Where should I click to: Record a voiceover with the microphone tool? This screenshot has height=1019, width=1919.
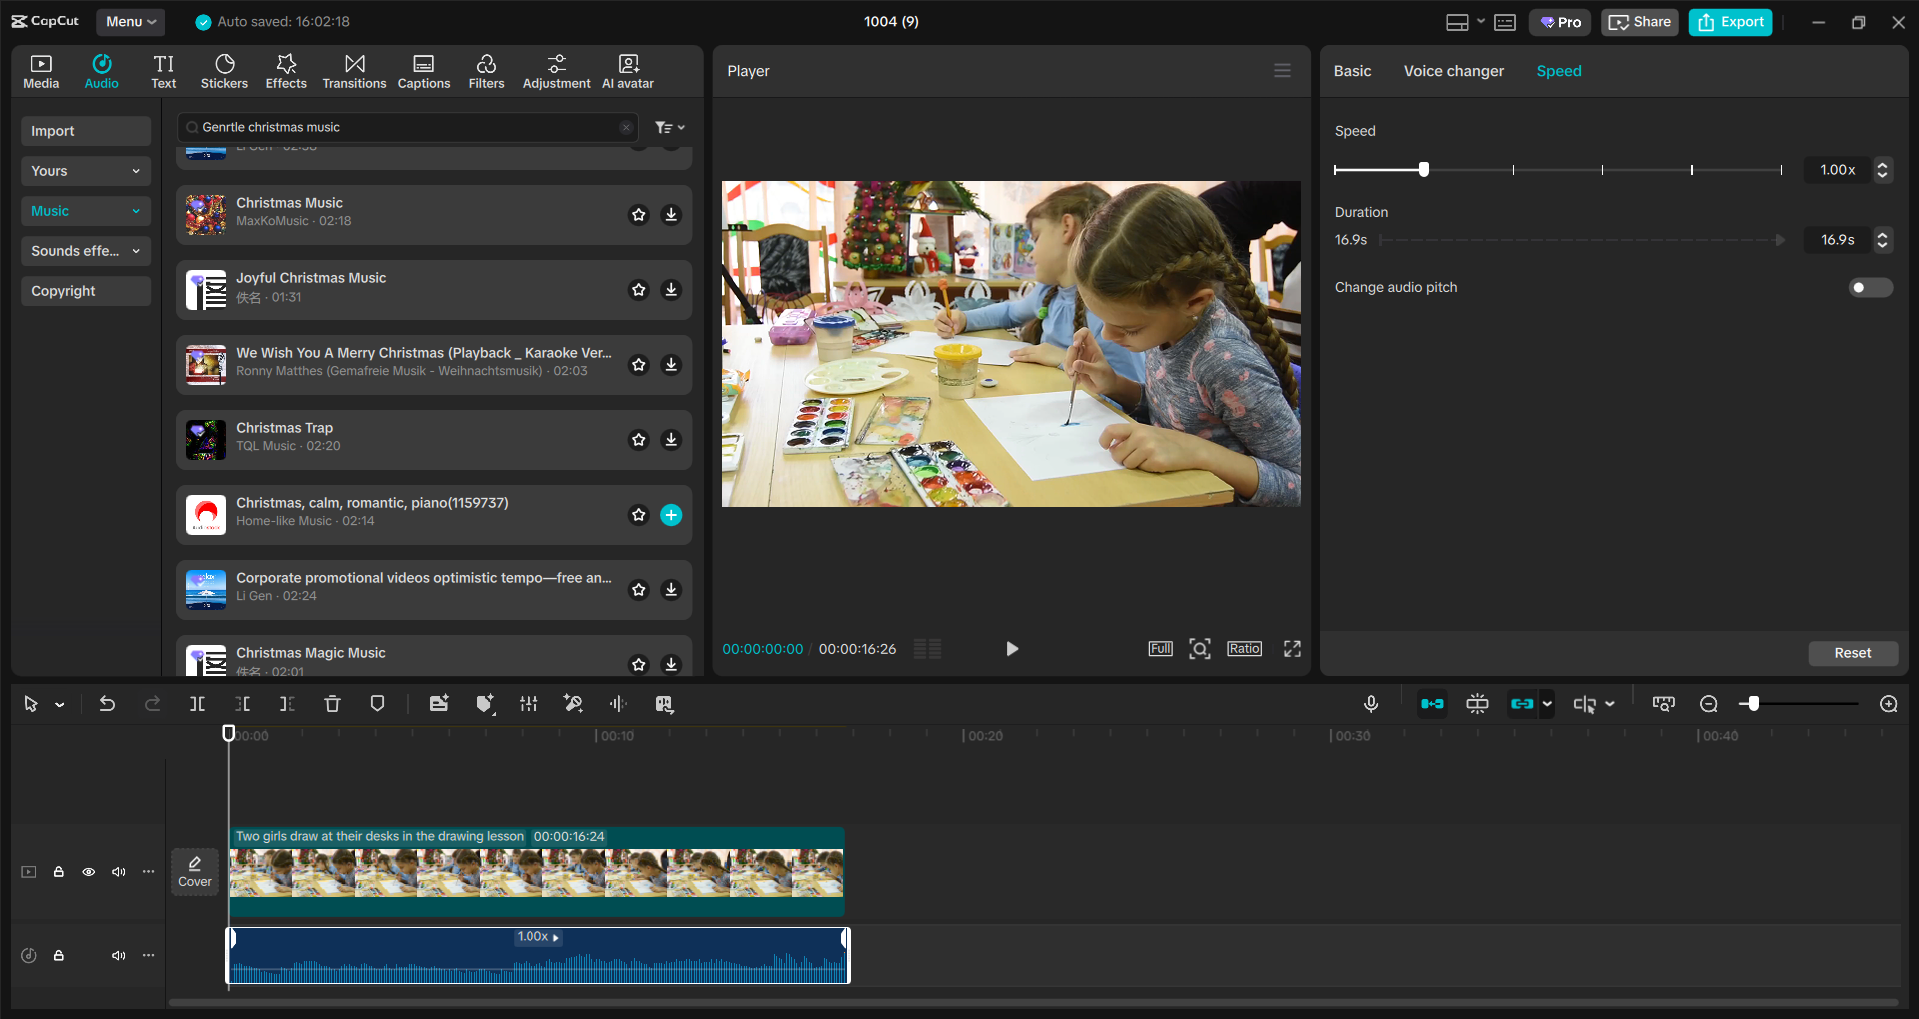(x=1370, y=703)
